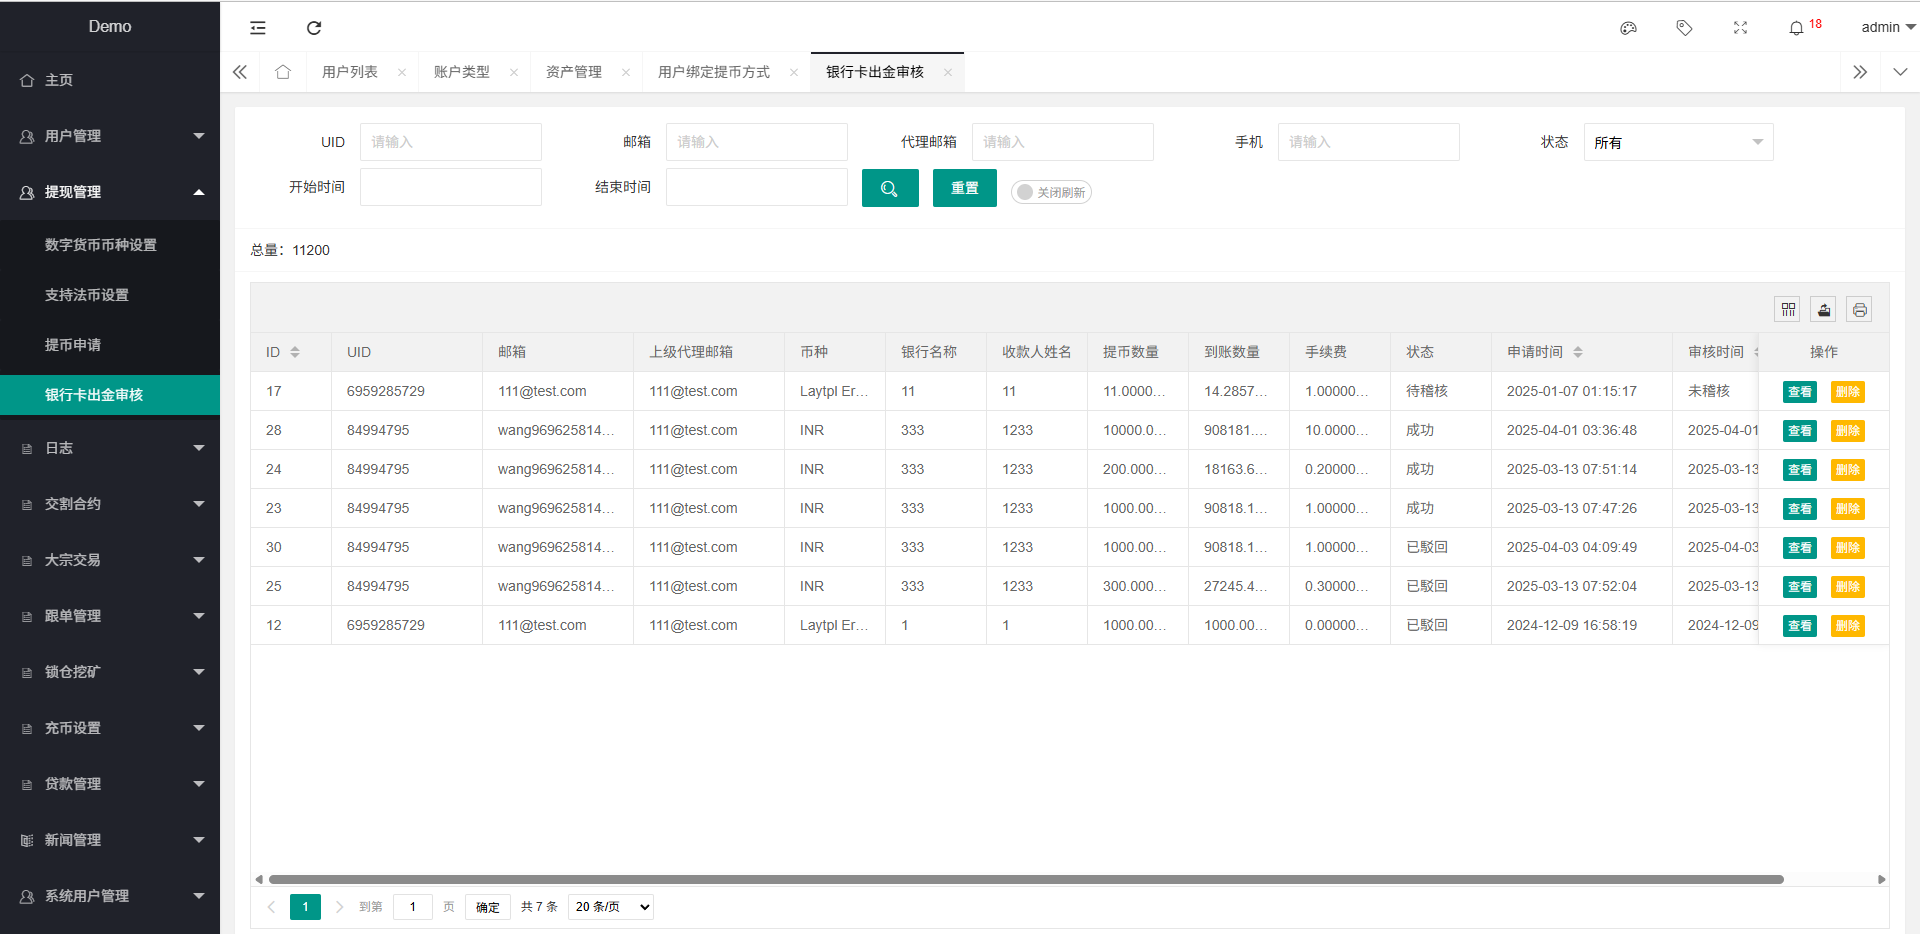
Task: Click the notification bell icon
Action: [1796, 28]
